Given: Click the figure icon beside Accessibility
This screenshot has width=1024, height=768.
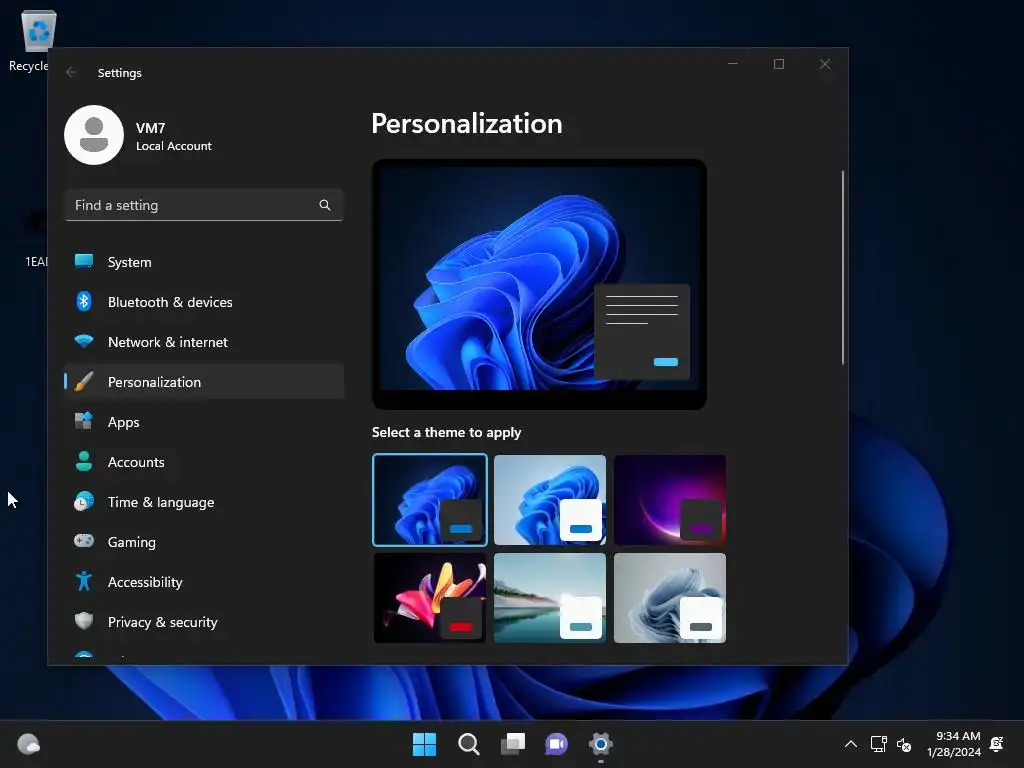Looking at the screenshot, I should (x=84, y=581).
